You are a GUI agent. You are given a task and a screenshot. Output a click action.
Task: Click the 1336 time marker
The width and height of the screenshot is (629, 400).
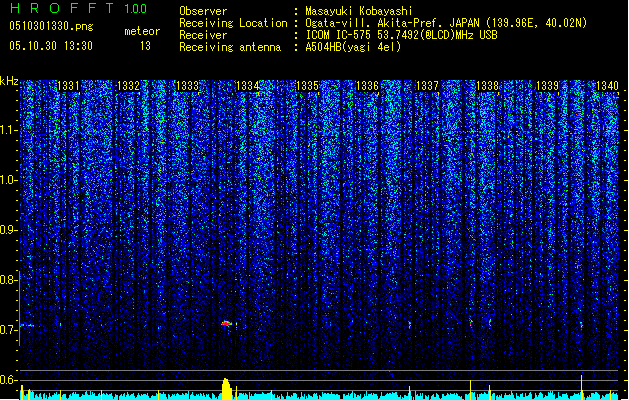click(367, 86)
